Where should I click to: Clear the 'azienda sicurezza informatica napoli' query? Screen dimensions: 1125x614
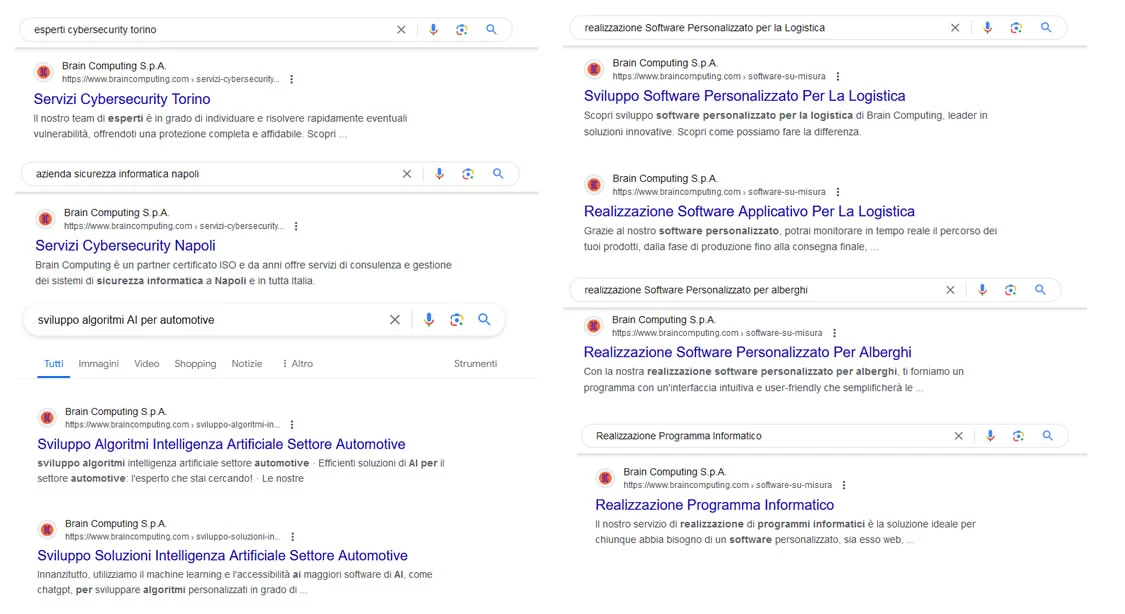click(407, 174)
